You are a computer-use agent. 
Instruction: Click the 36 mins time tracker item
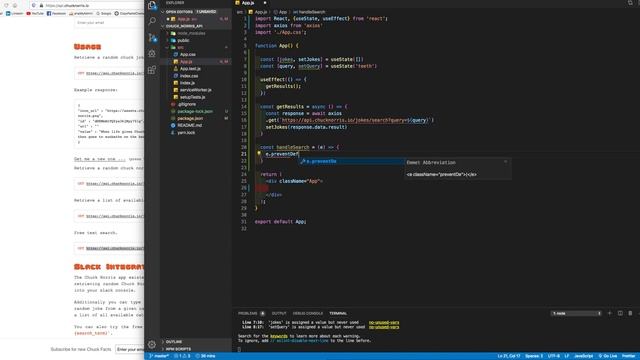205,356
